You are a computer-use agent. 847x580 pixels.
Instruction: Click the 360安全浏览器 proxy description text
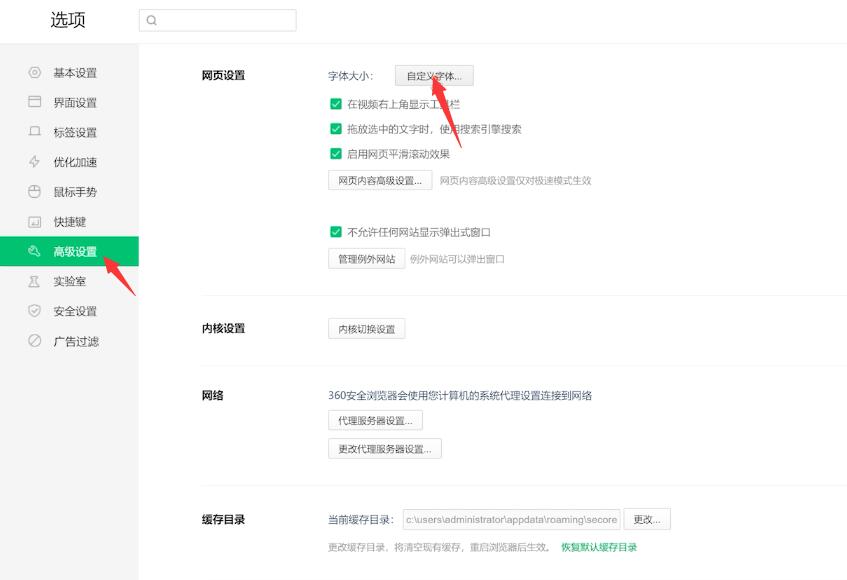[460, 395]
